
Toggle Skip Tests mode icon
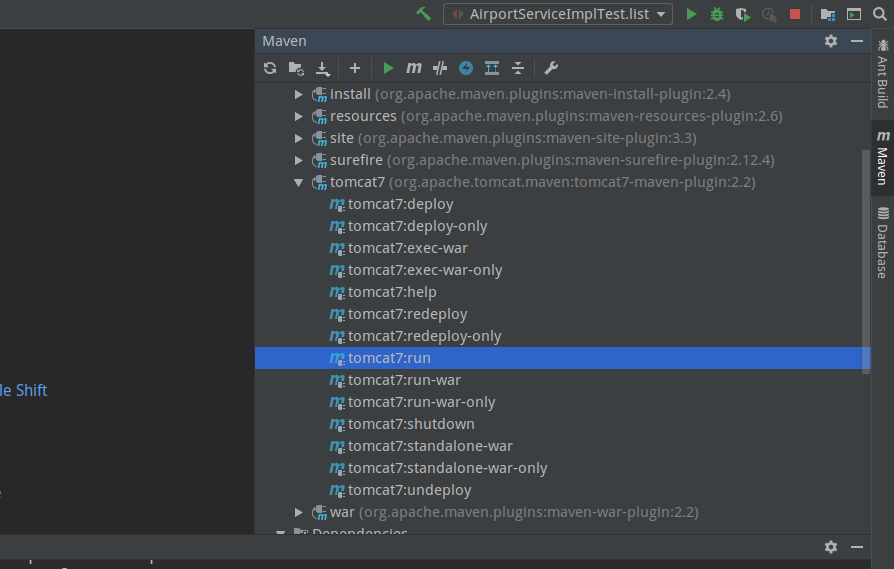pyautogui.click(x=440, y=68)
